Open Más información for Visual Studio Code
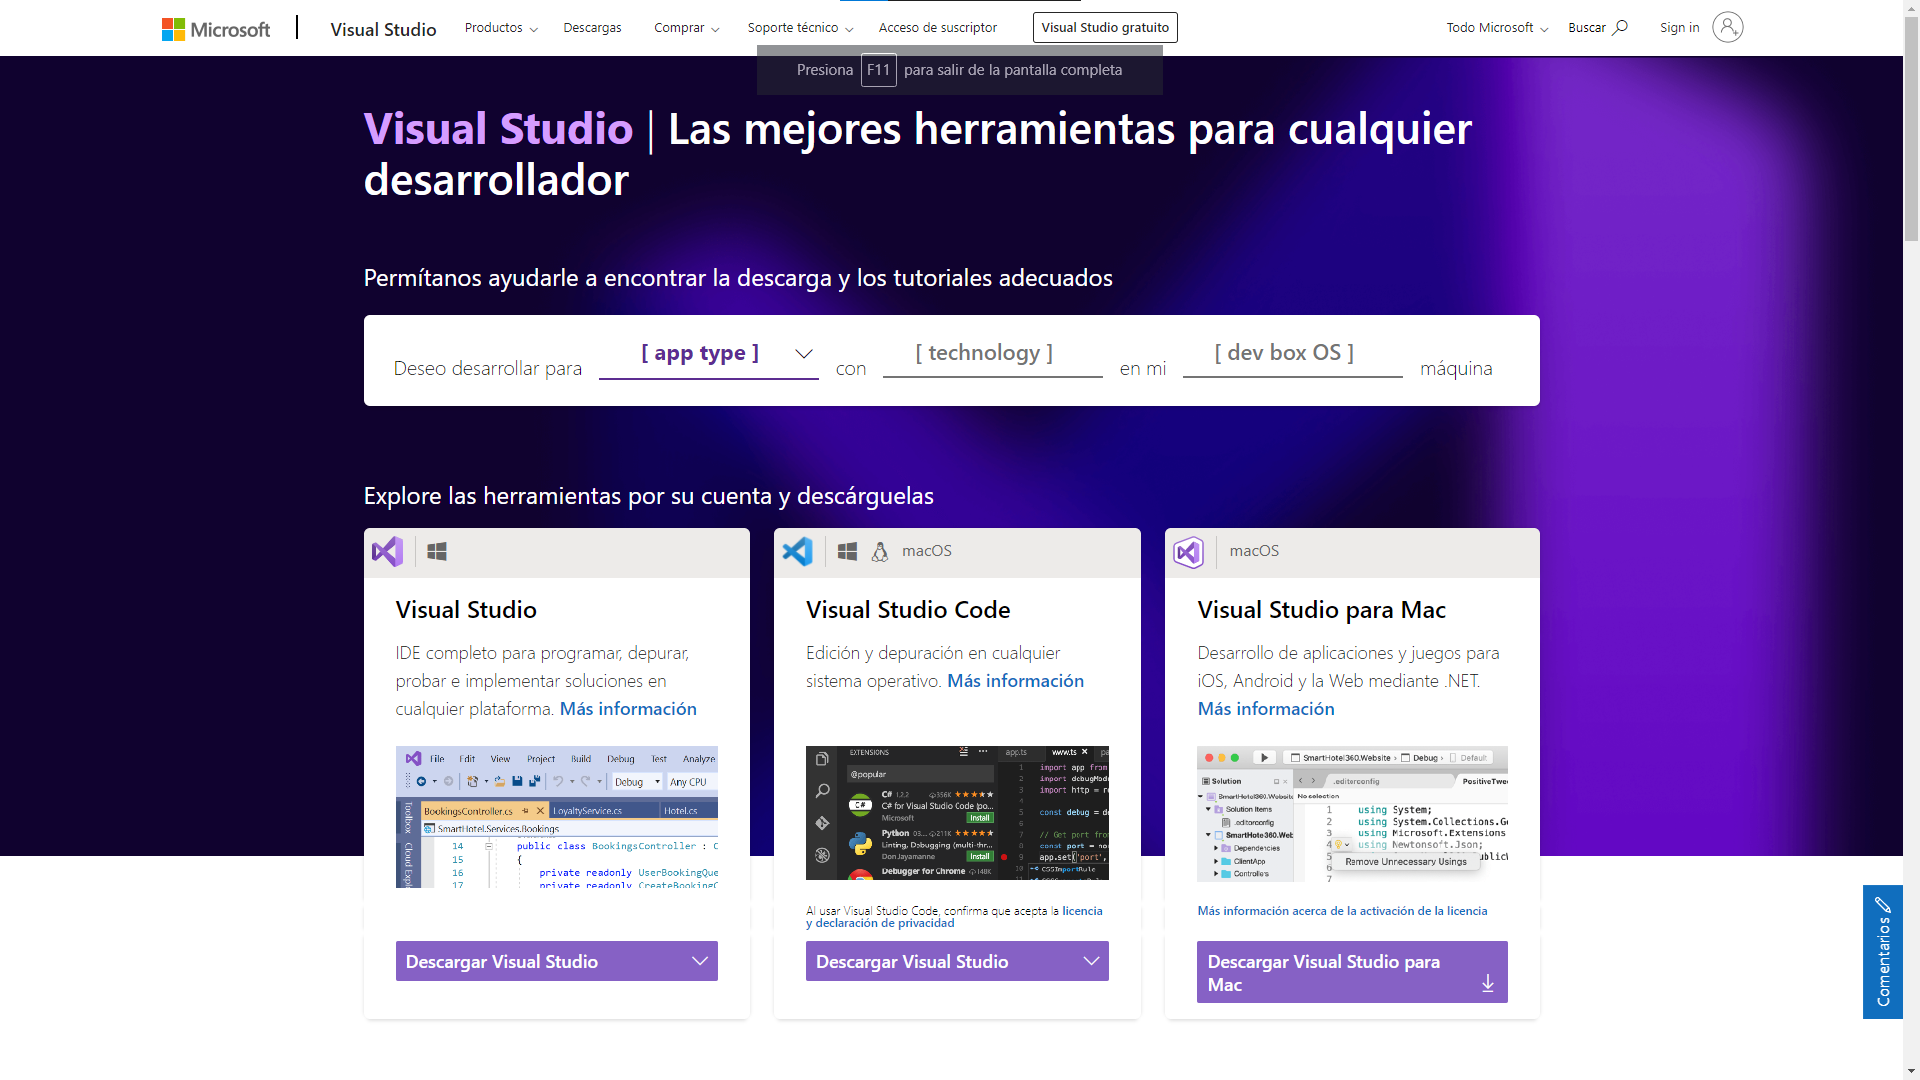The height and width of the screenshot is (1080, 1920). point(1015,681)
